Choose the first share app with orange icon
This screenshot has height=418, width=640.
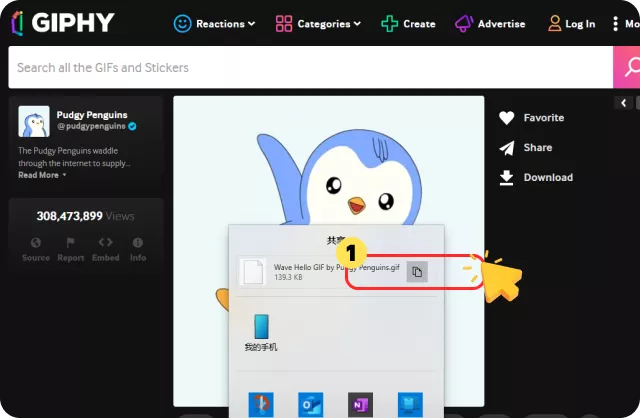click(x=261, y=405)
